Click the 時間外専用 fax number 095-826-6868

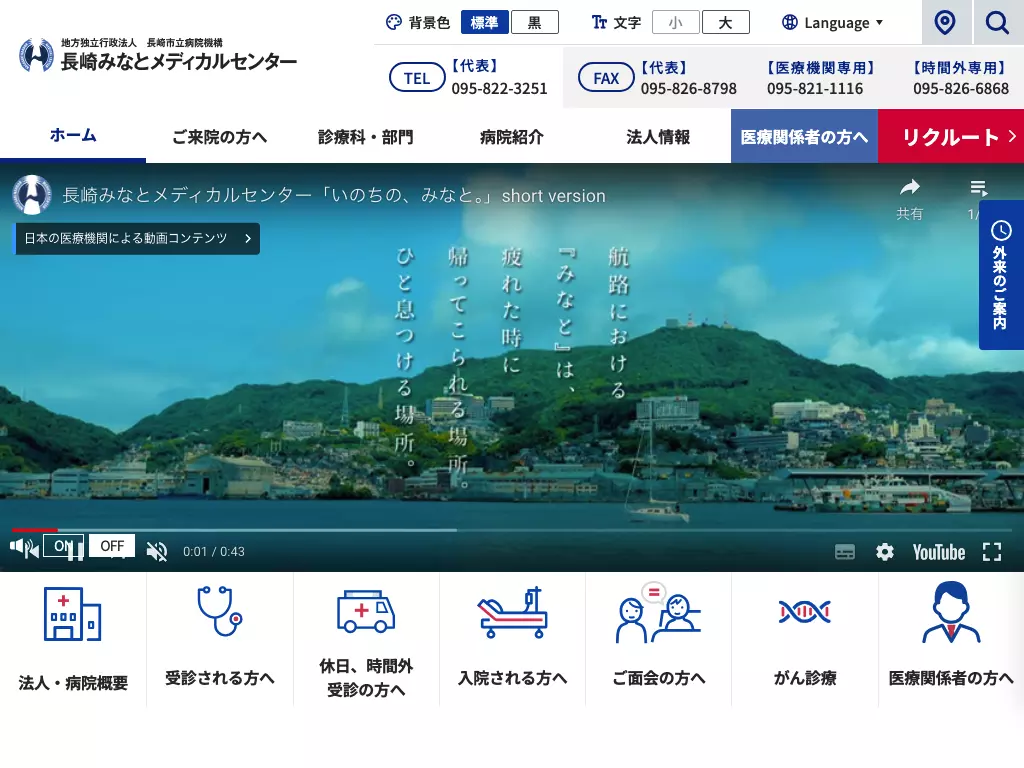pos(961,88)
